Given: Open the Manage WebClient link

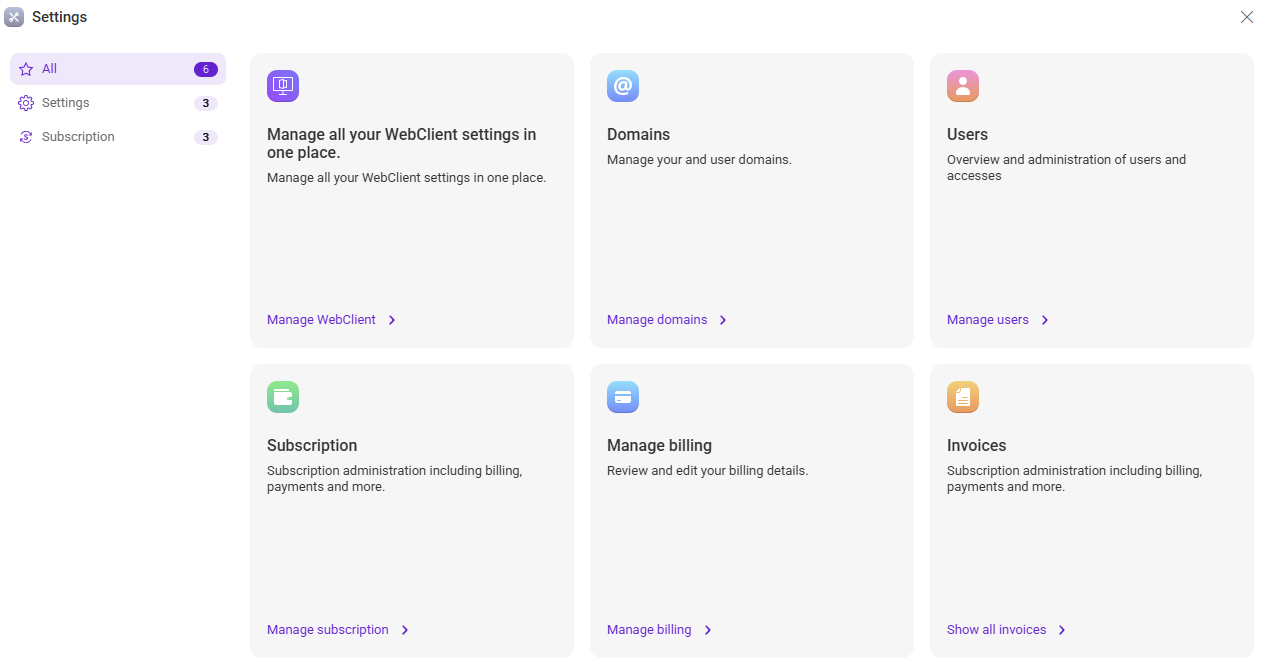Looking at the screenshot, I should click(x=321, y=320).
